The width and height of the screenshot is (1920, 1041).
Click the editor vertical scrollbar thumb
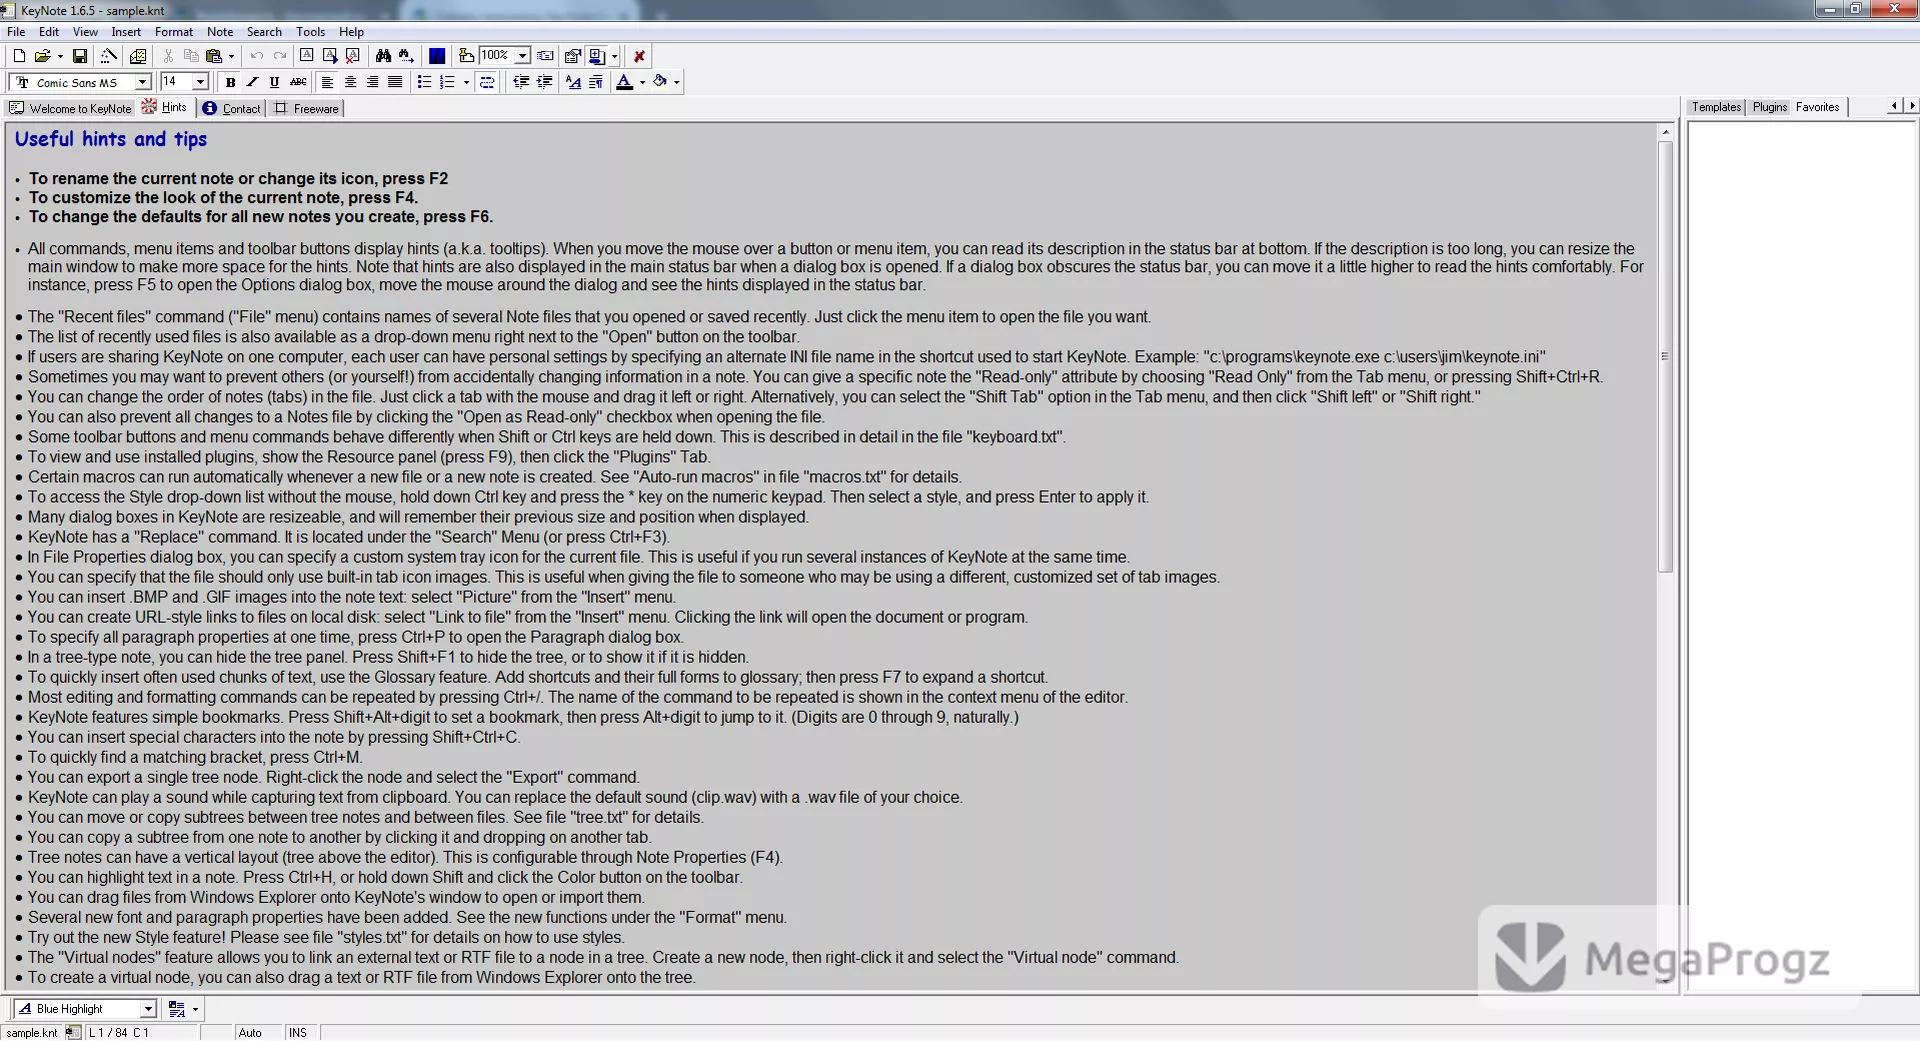click(x=1665, y=356)
